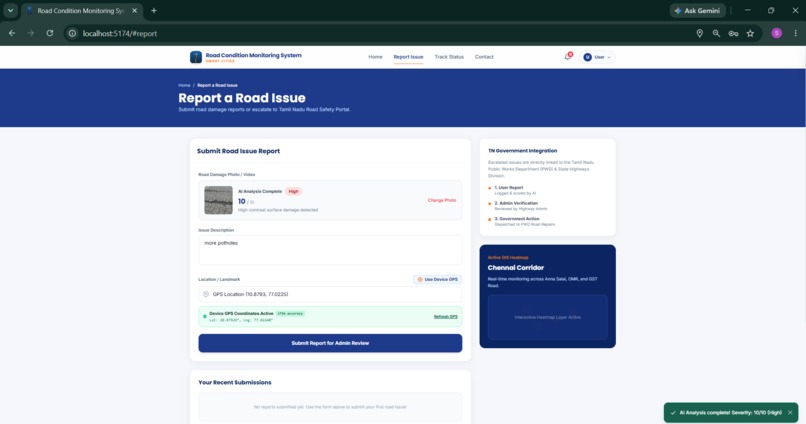Click the Interactive Heatmap Layer panel

547,317
